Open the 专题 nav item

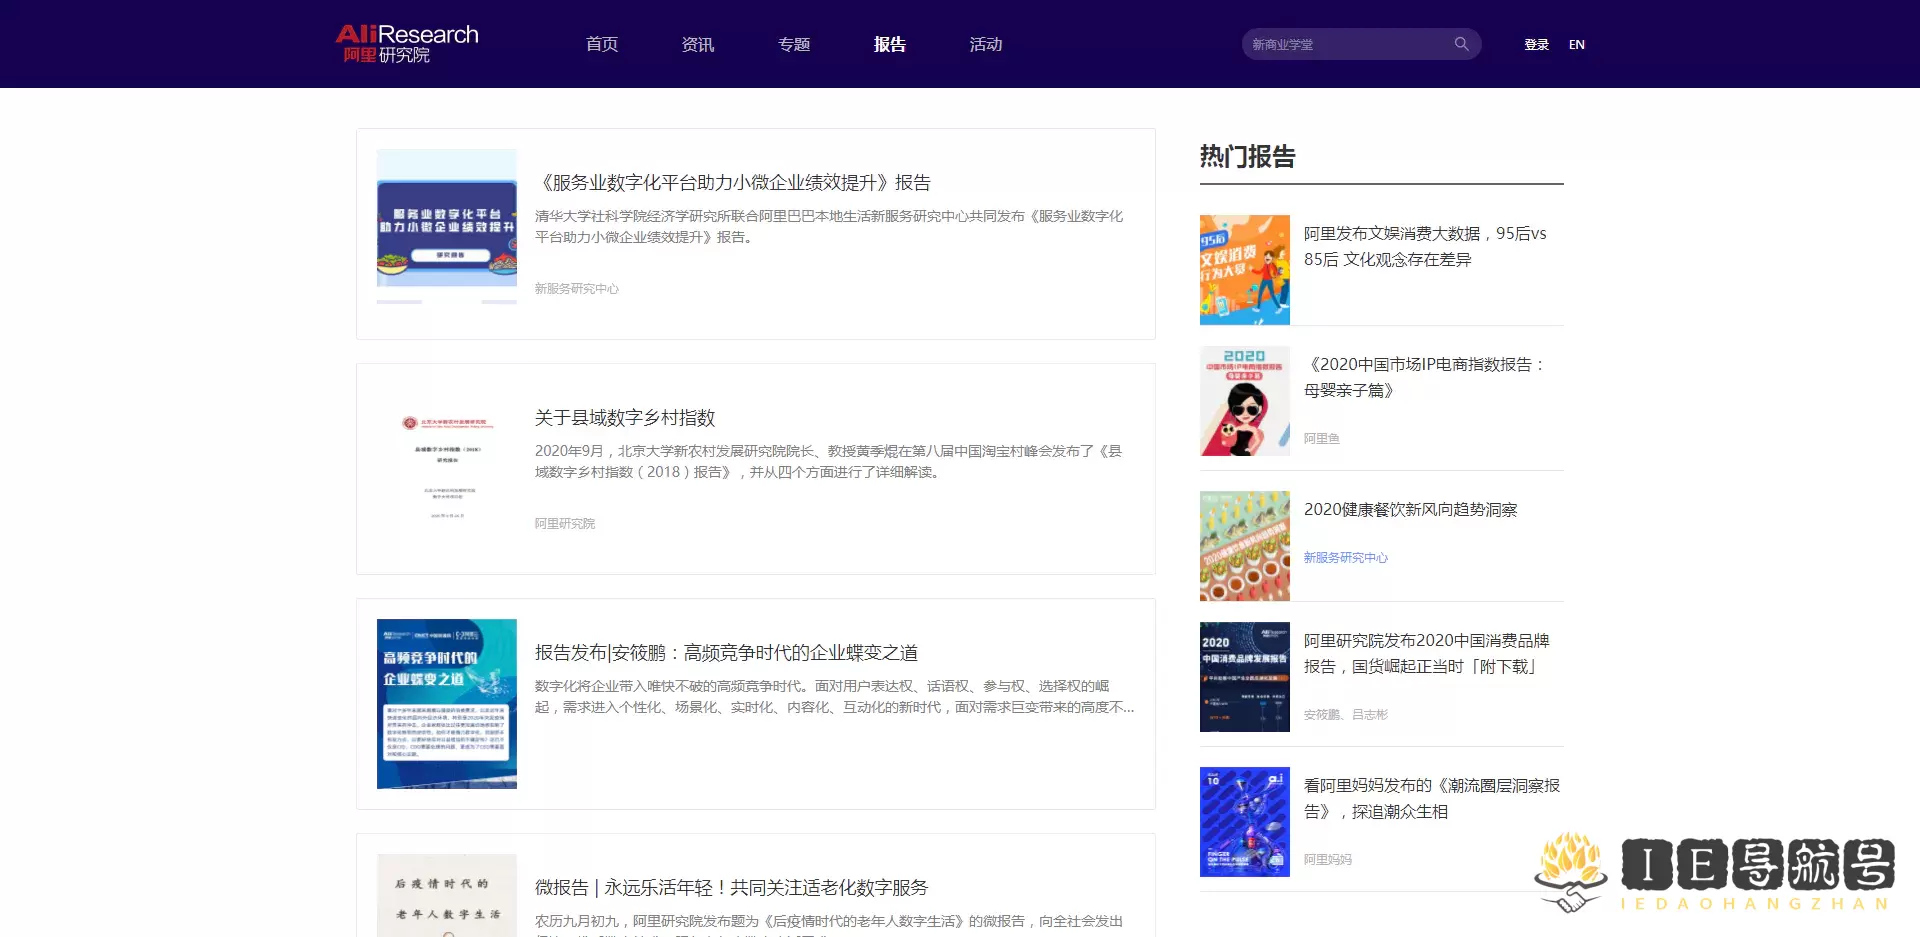(x=794, y=44)
